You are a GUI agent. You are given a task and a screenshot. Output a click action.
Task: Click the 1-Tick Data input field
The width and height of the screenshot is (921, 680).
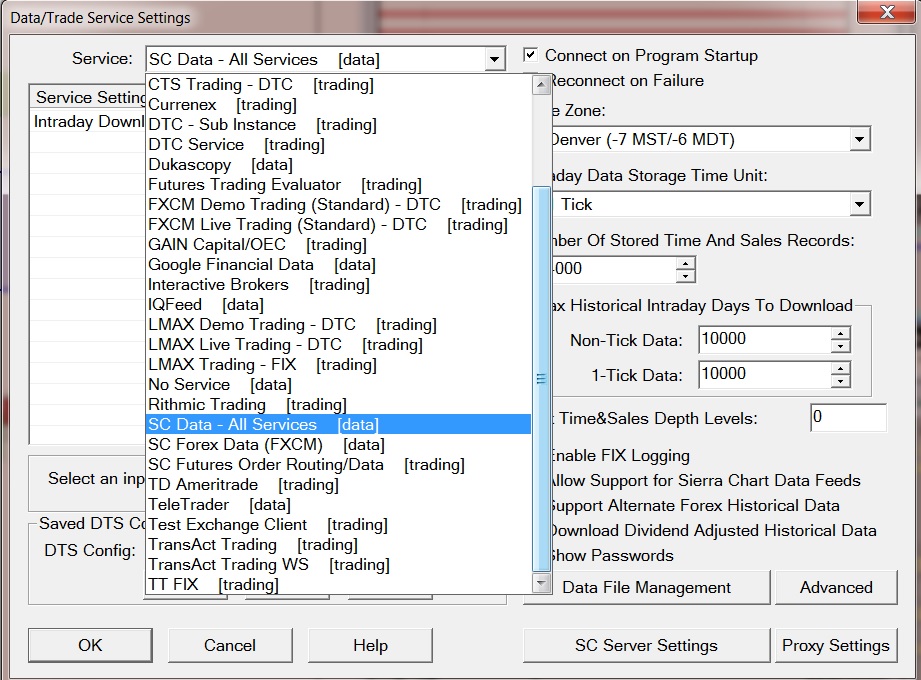click(x=765, y=375)
